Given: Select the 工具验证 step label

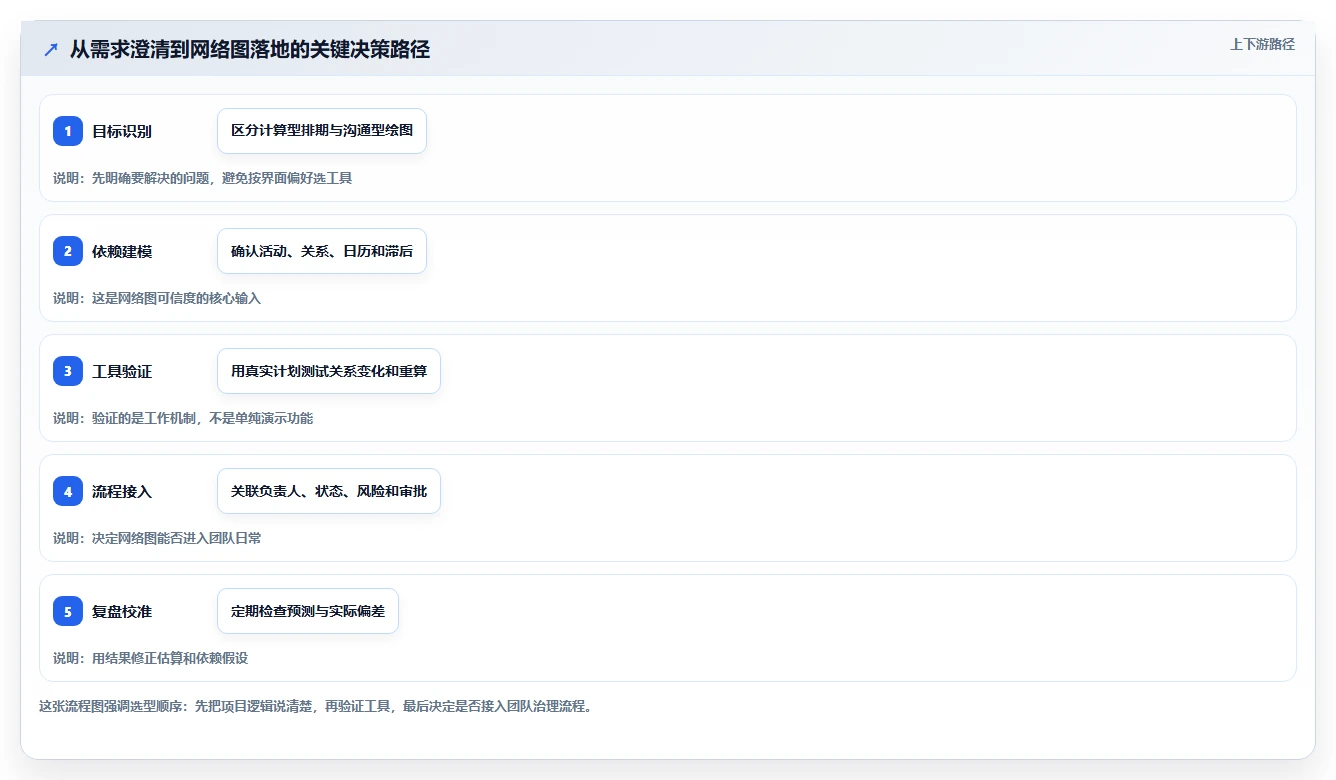Looking at the screenshot, I should coord(122,371).
